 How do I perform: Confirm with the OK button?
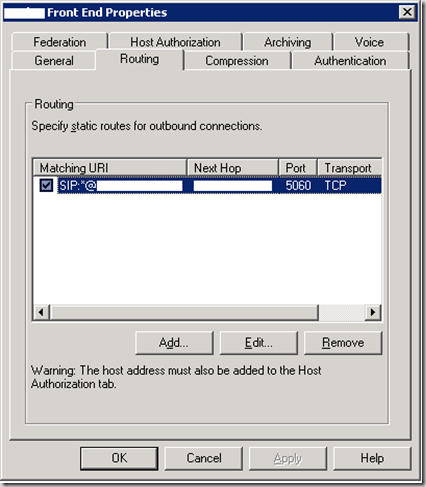119,458
